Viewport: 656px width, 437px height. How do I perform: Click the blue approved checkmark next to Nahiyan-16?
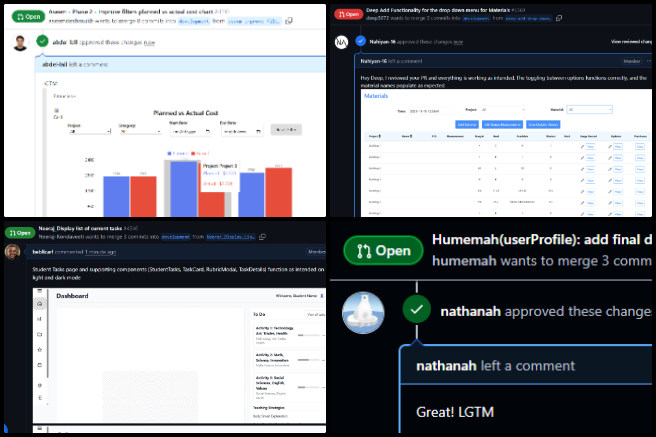[360, 41]
